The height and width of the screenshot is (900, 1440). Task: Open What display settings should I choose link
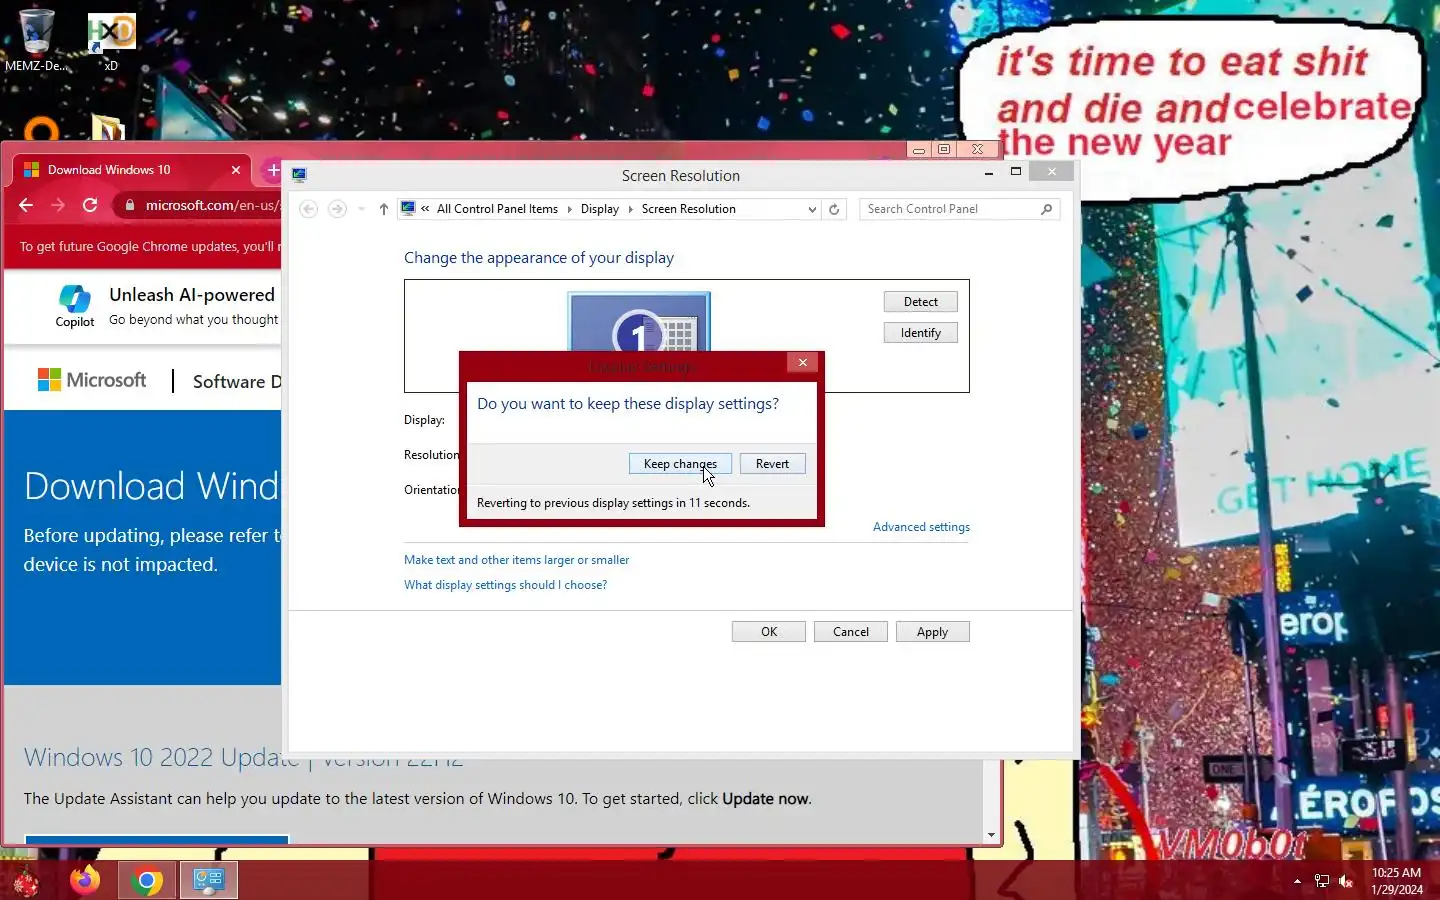pyautogui.click(x=505, y=585)
